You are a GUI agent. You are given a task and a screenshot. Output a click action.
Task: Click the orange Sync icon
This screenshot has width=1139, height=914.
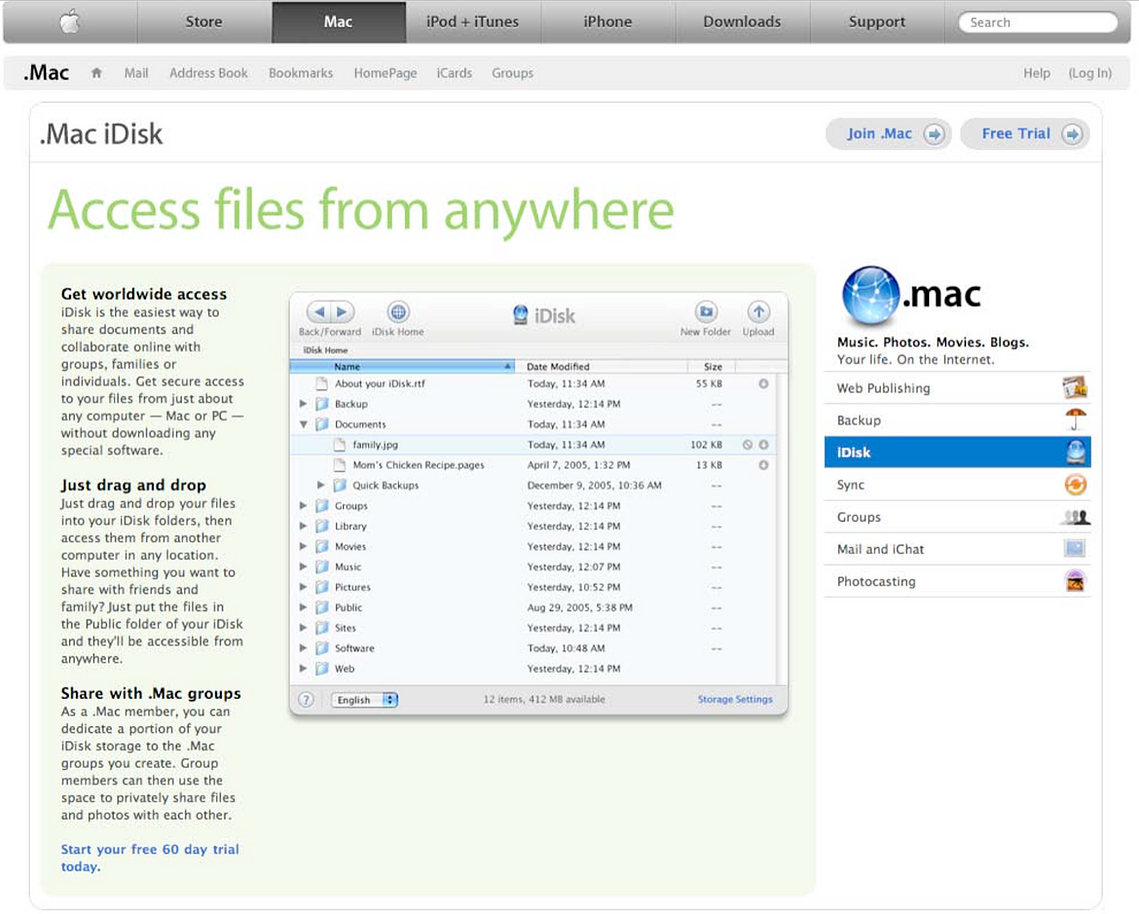coord(1076,485)
